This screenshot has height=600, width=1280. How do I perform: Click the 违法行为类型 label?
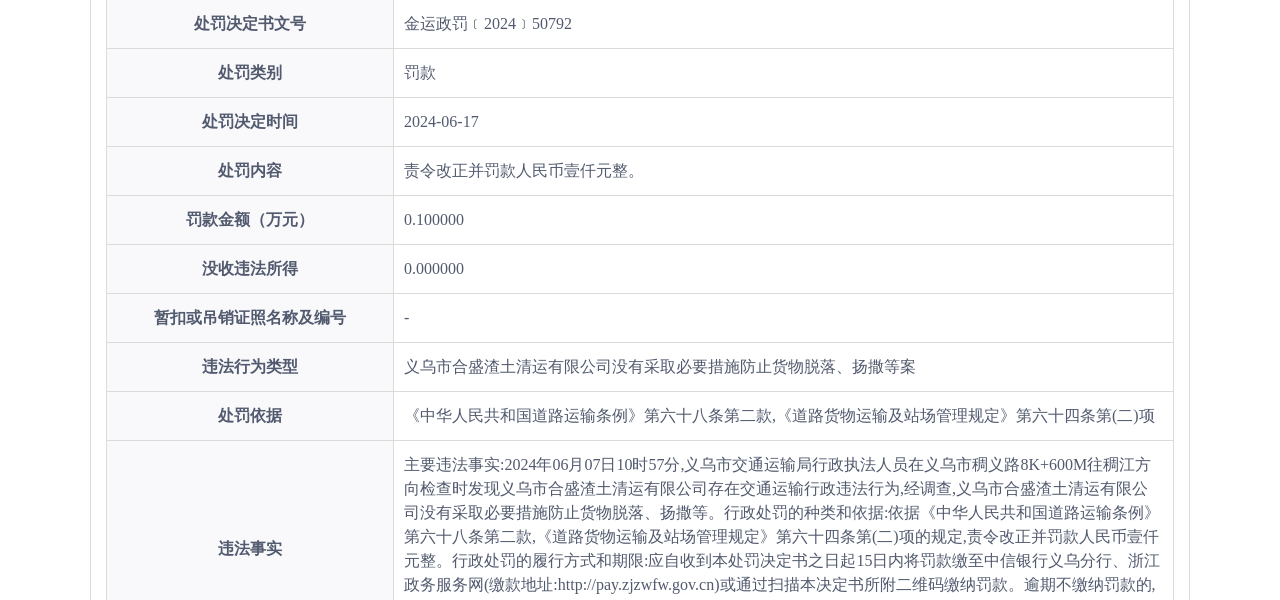(250, 367)
